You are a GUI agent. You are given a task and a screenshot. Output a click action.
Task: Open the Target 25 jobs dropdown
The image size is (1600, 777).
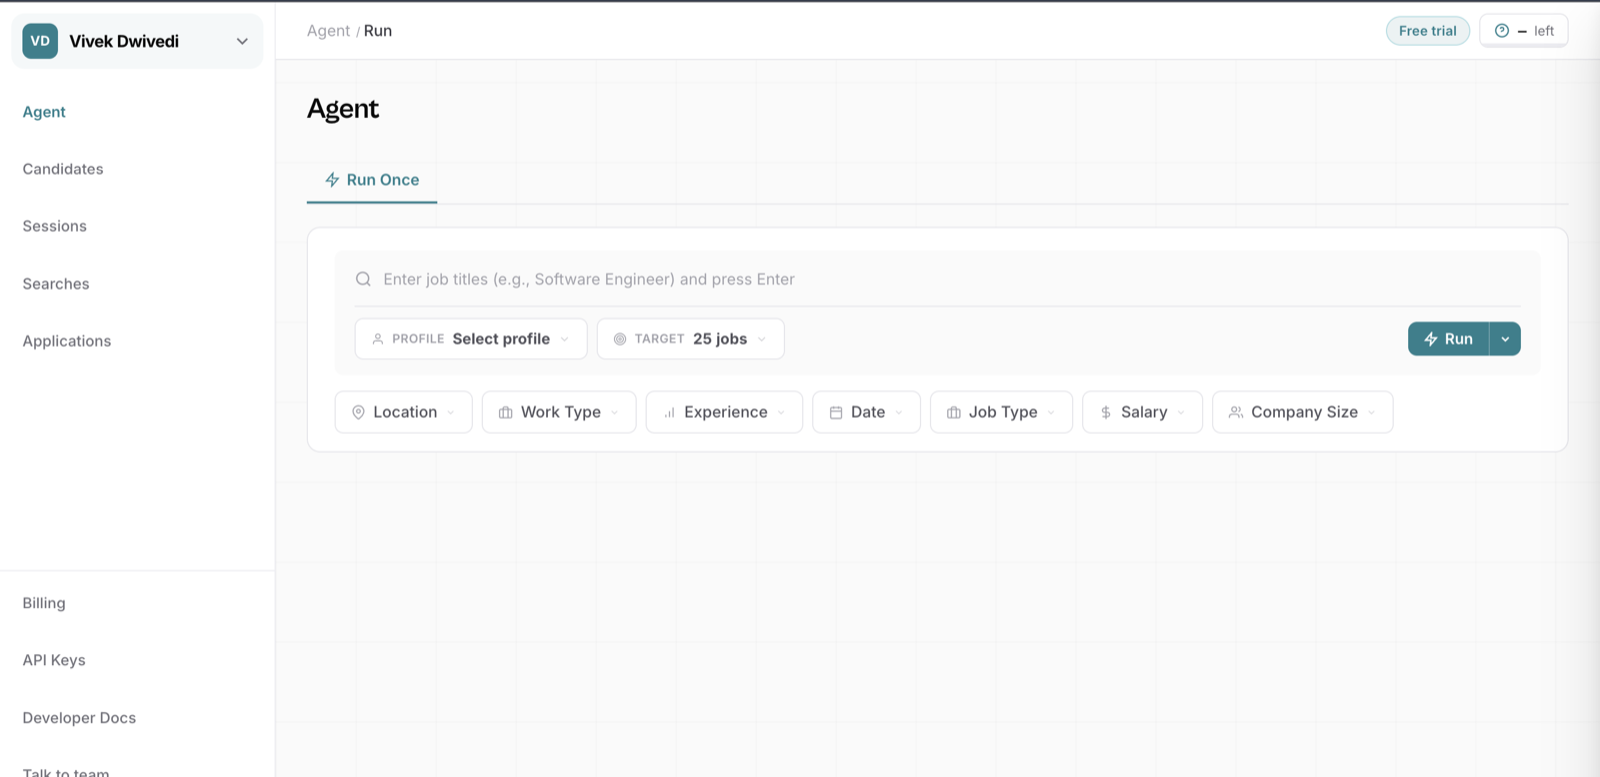690,339
